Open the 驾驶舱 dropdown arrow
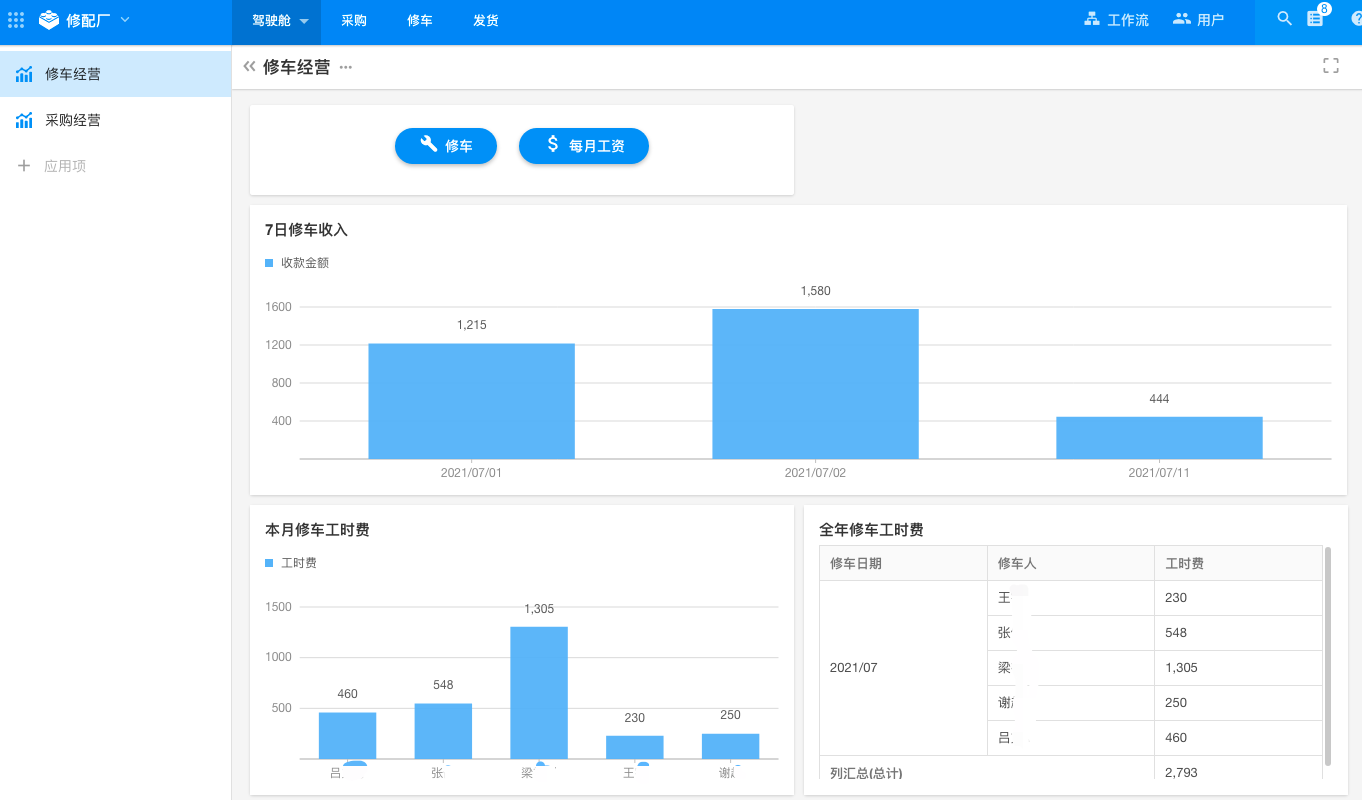Screen dimensions: 1362x800 click(304, 21)
